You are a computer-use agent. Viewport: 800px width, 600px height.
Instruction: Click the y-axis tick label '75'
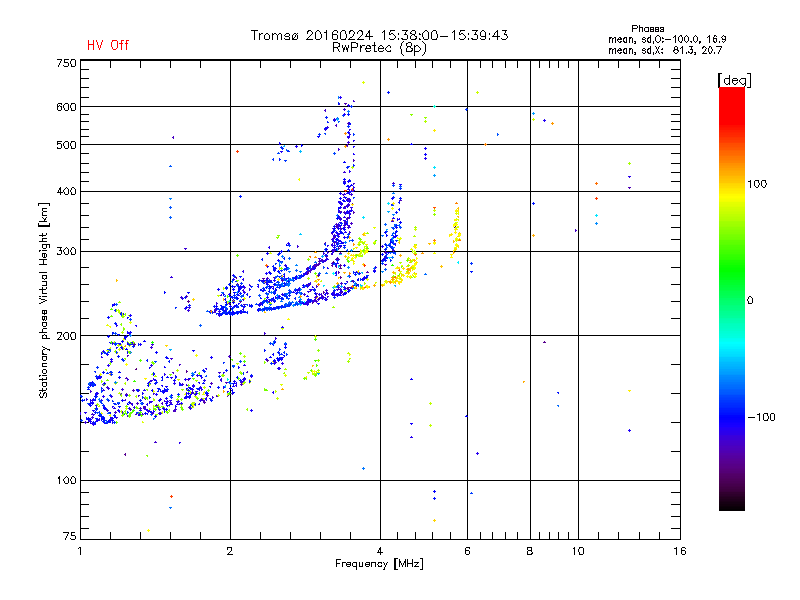(69, 536)
